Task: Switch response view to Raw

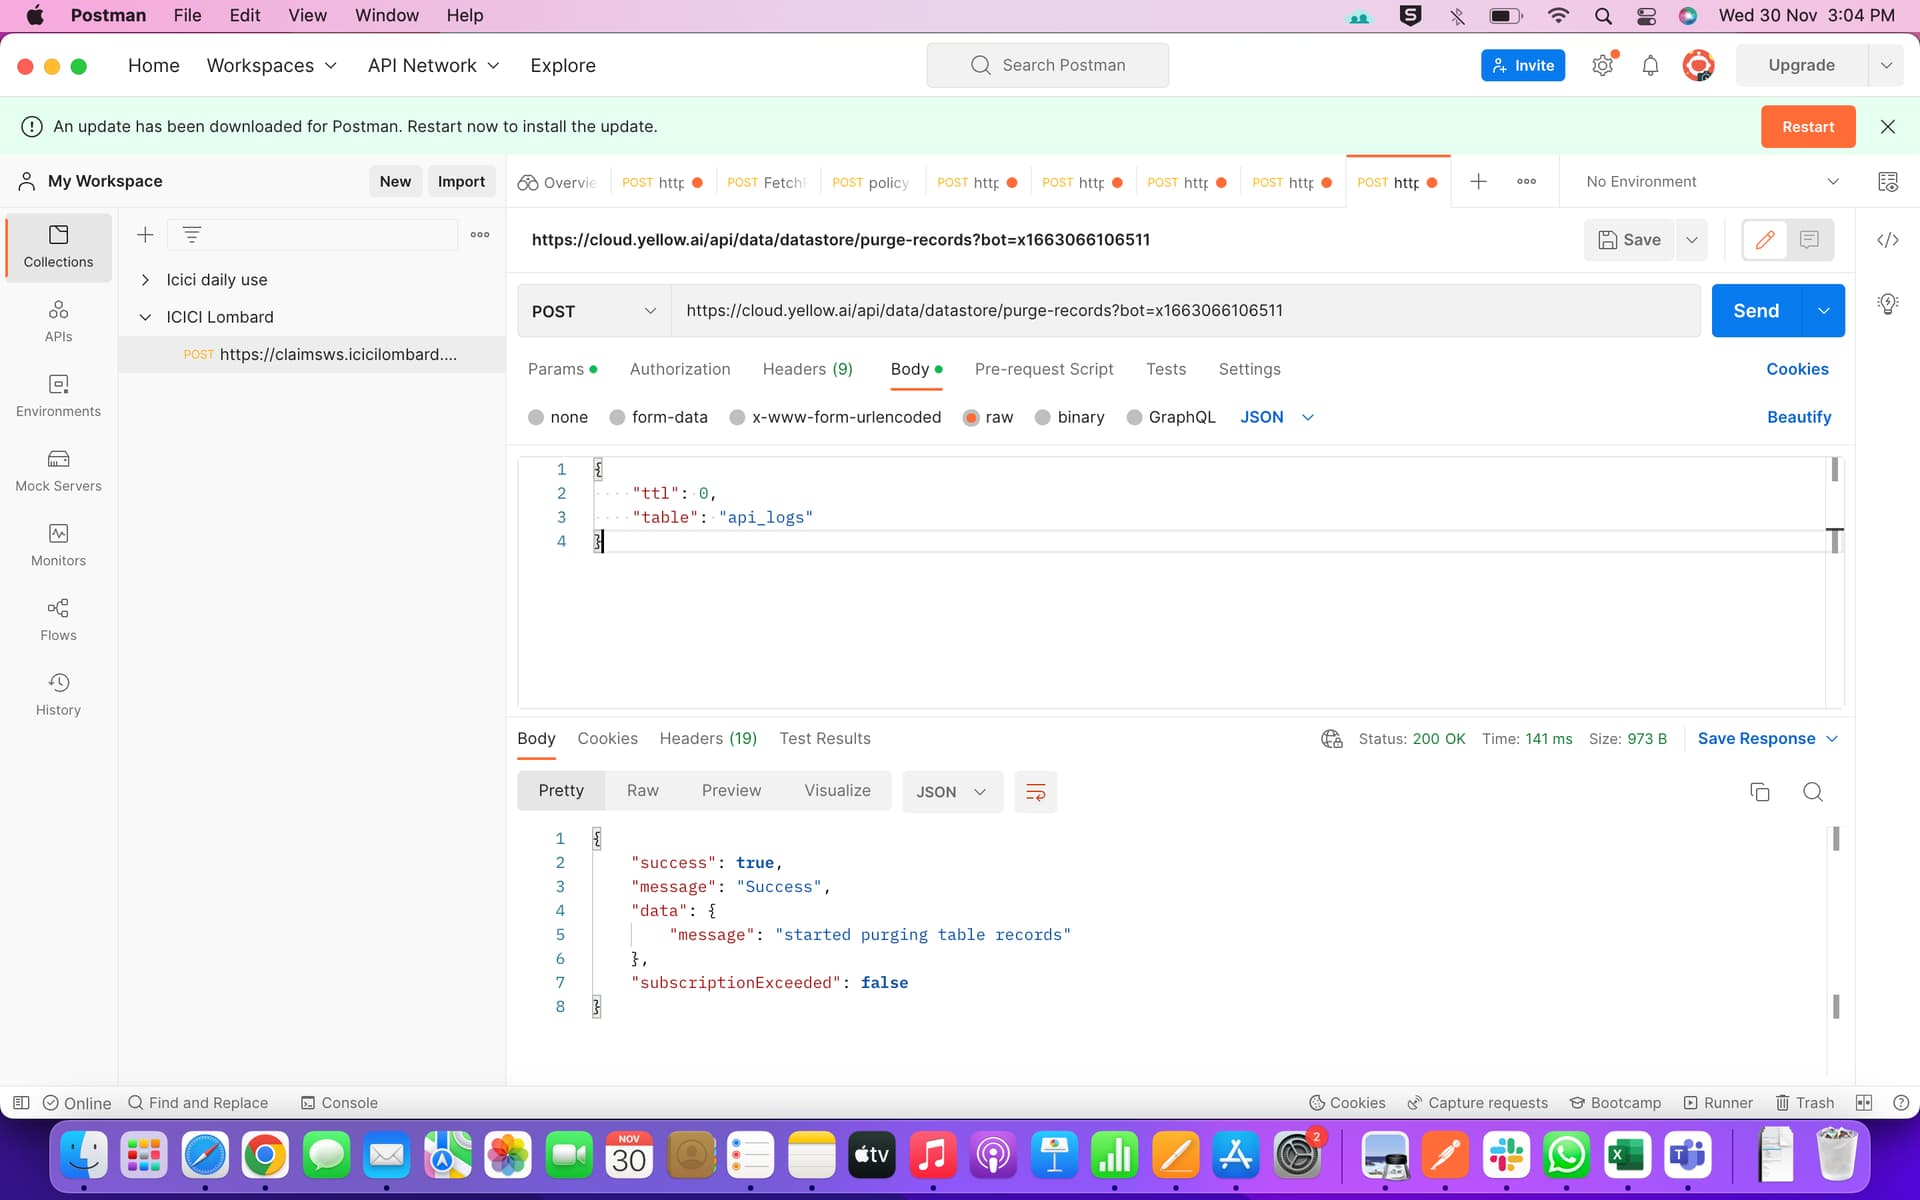Action: click(x=643, y=791)
